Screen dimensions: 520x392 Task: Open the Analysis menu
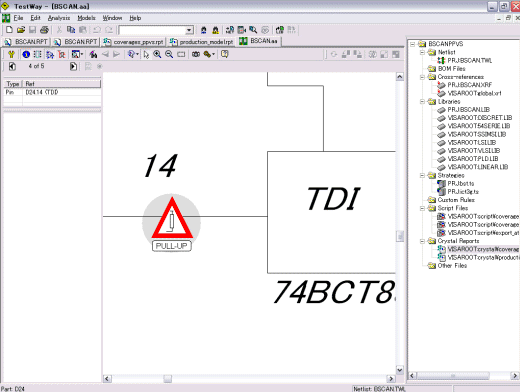click(59, 18)
